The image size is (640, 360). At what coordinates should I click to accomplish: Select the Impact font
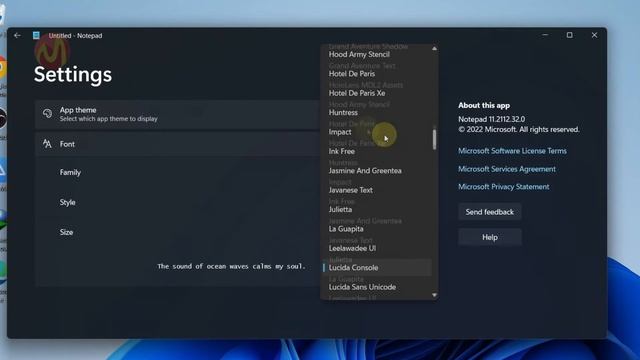pos(340,132)
